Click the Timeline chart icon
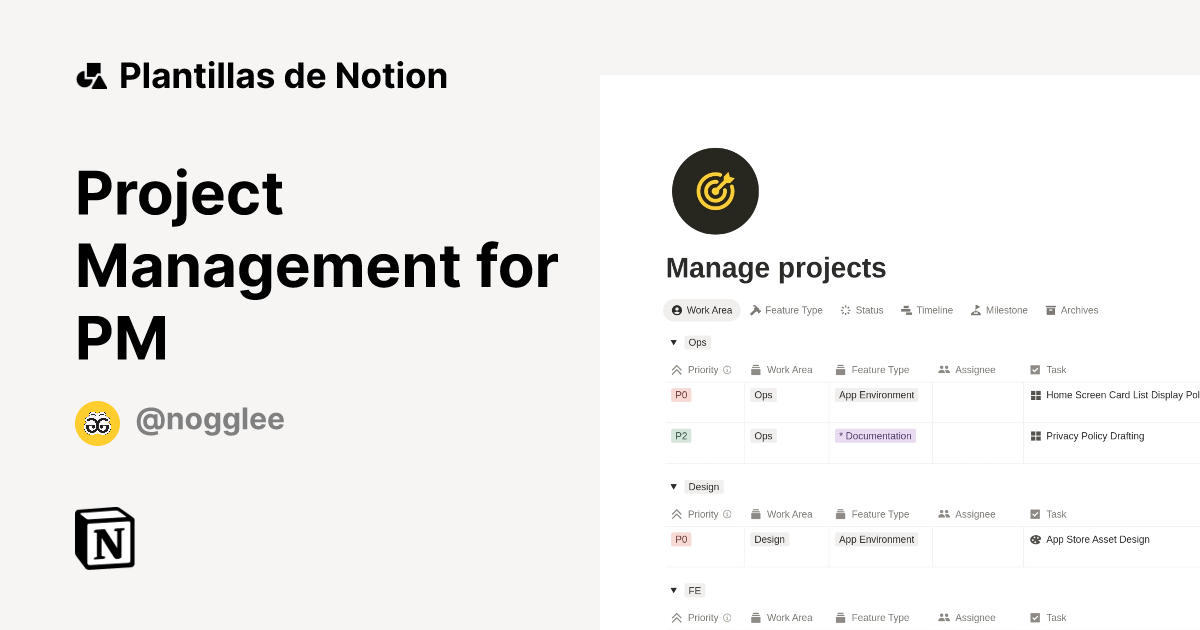 coord(905,310)
